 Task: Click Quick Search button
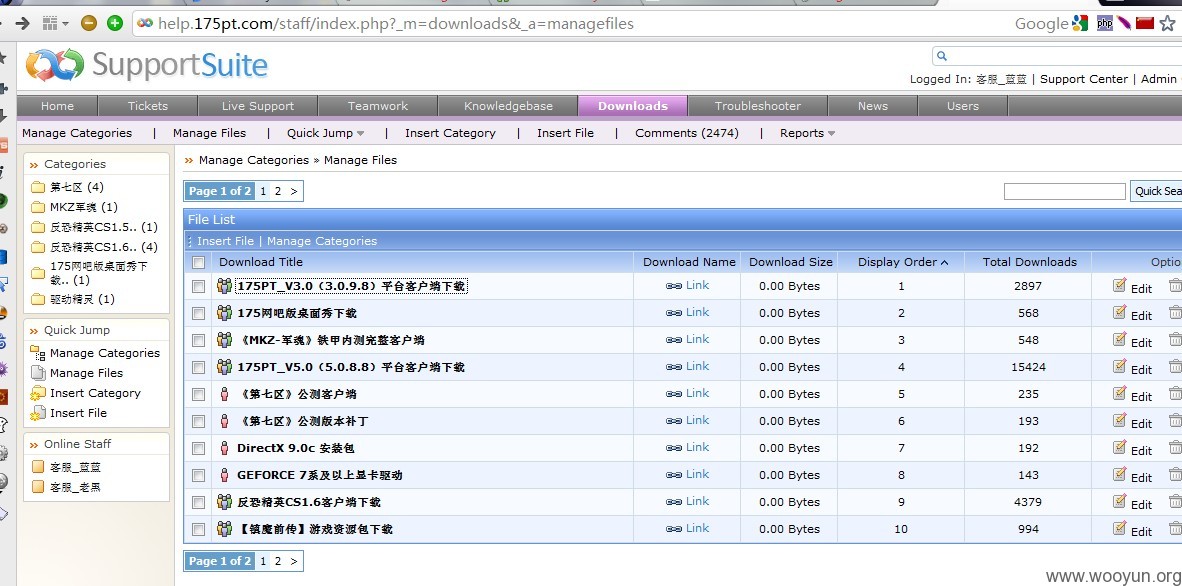click(1156, 192)
